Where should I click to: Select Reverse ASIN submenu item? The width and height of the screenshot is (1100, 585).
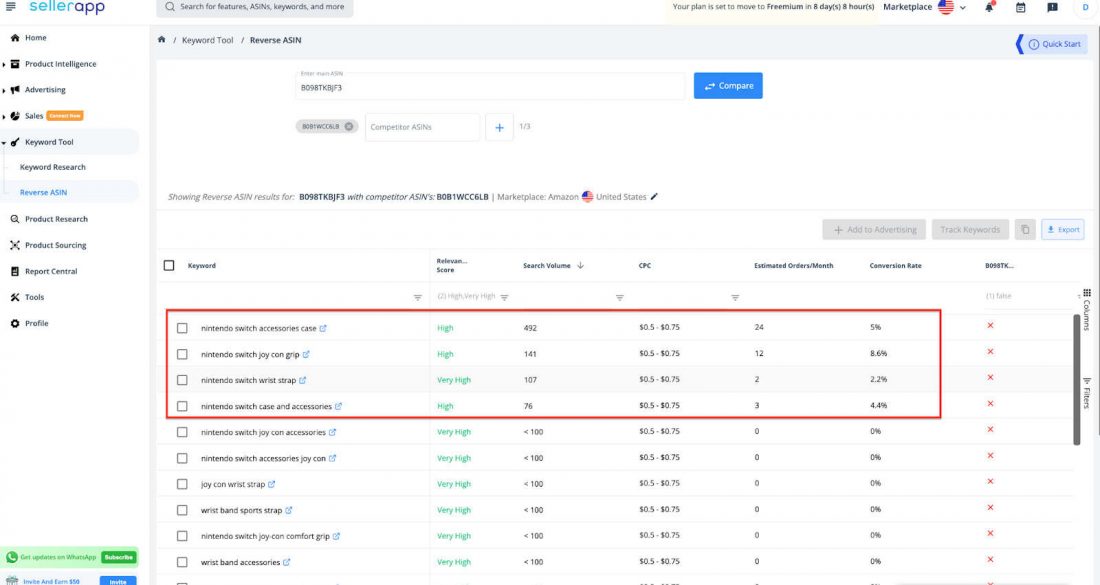point(43,192)
